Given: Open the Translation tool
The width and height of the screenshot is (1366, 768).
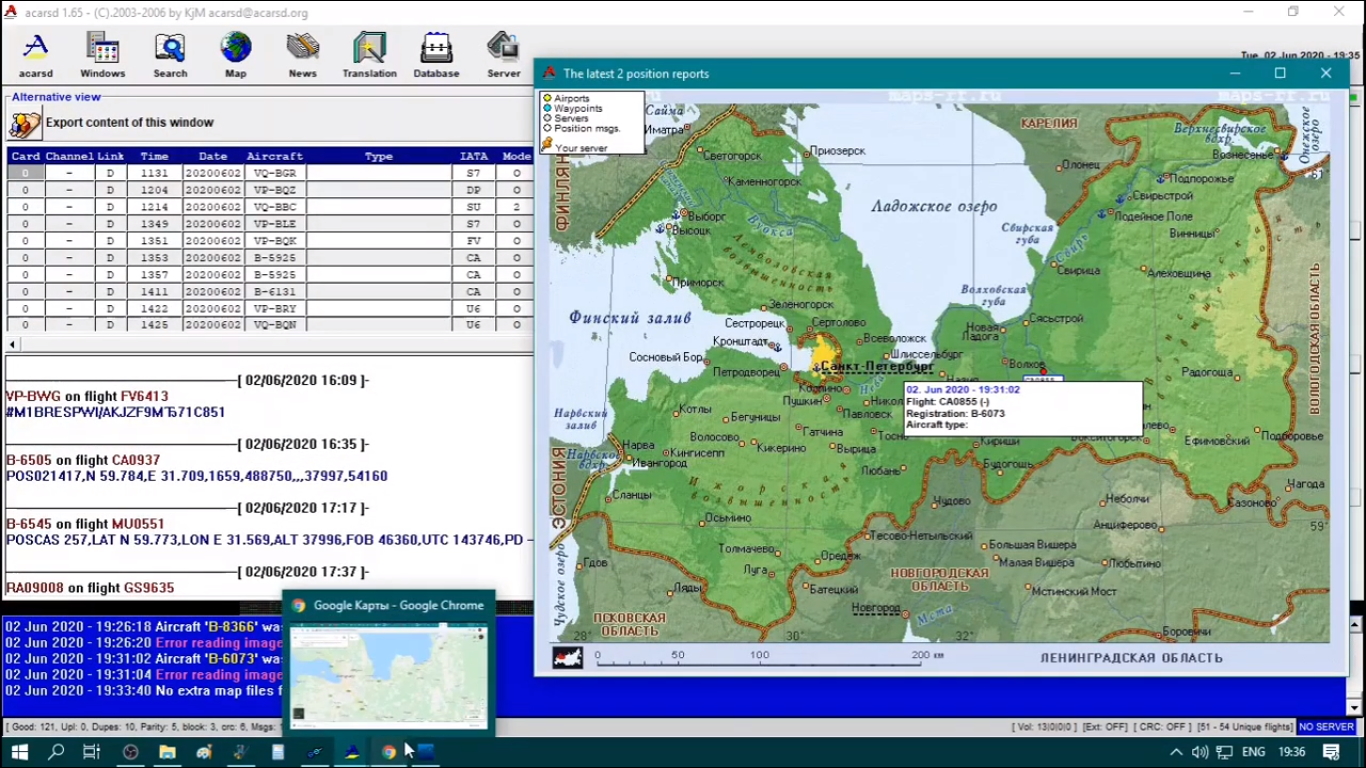Looking at the screenshot, I should coord(369,55).
